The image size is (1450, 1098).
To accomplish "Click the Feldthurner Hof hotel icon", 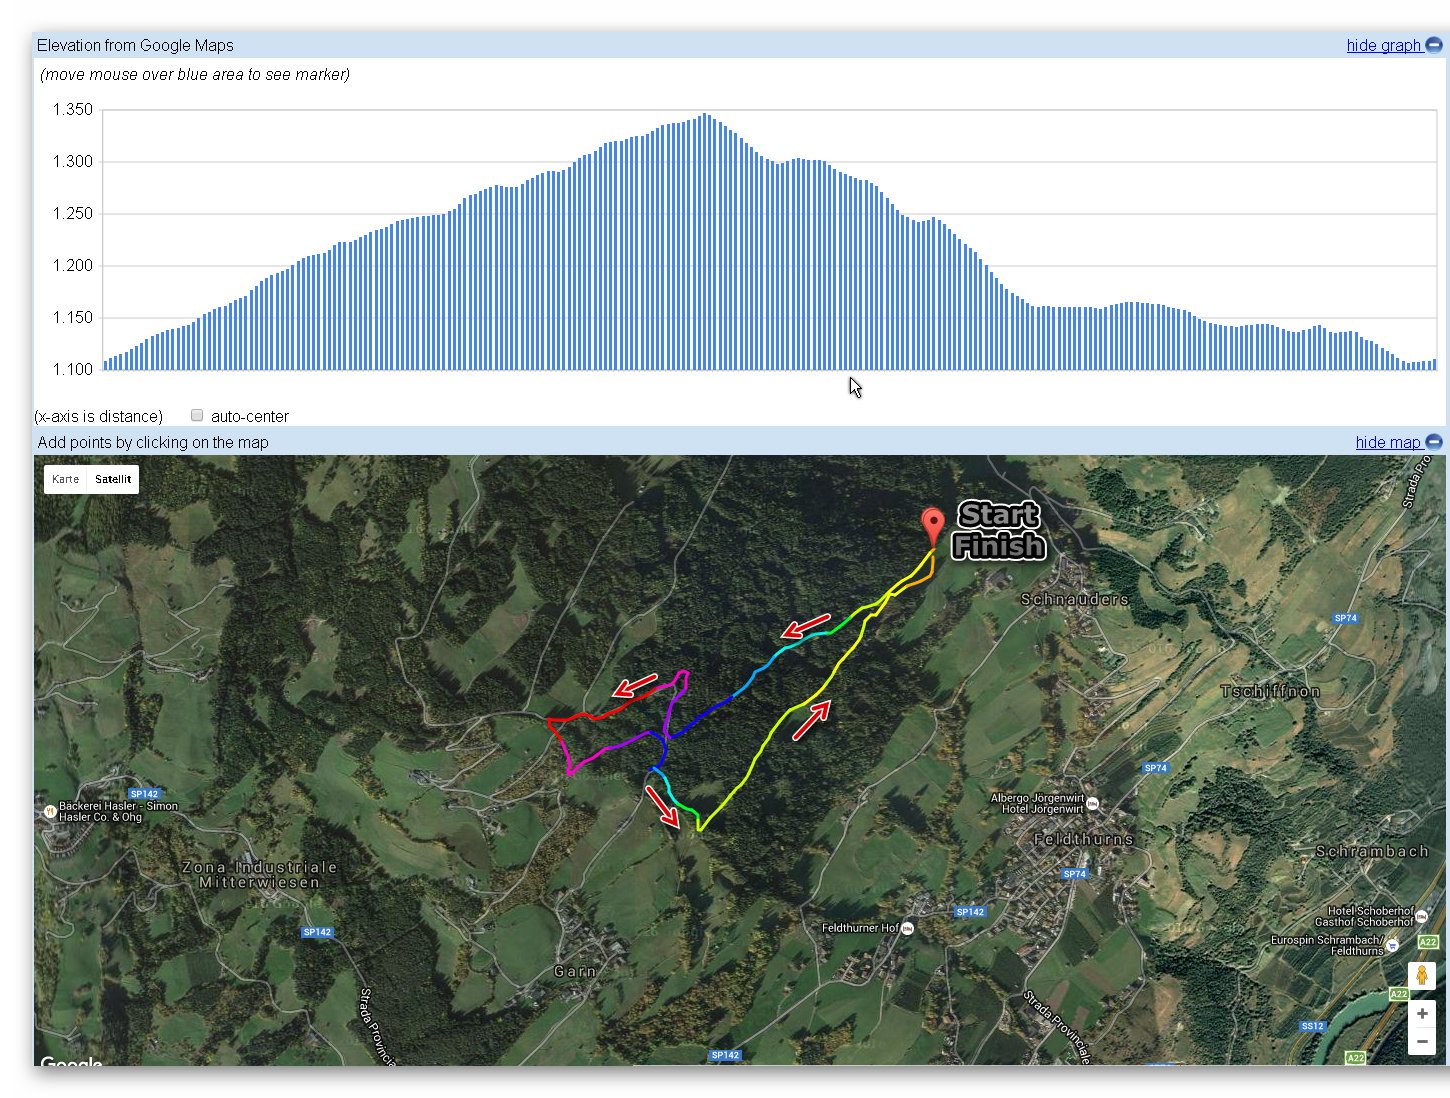I will [x=907, y=928].
